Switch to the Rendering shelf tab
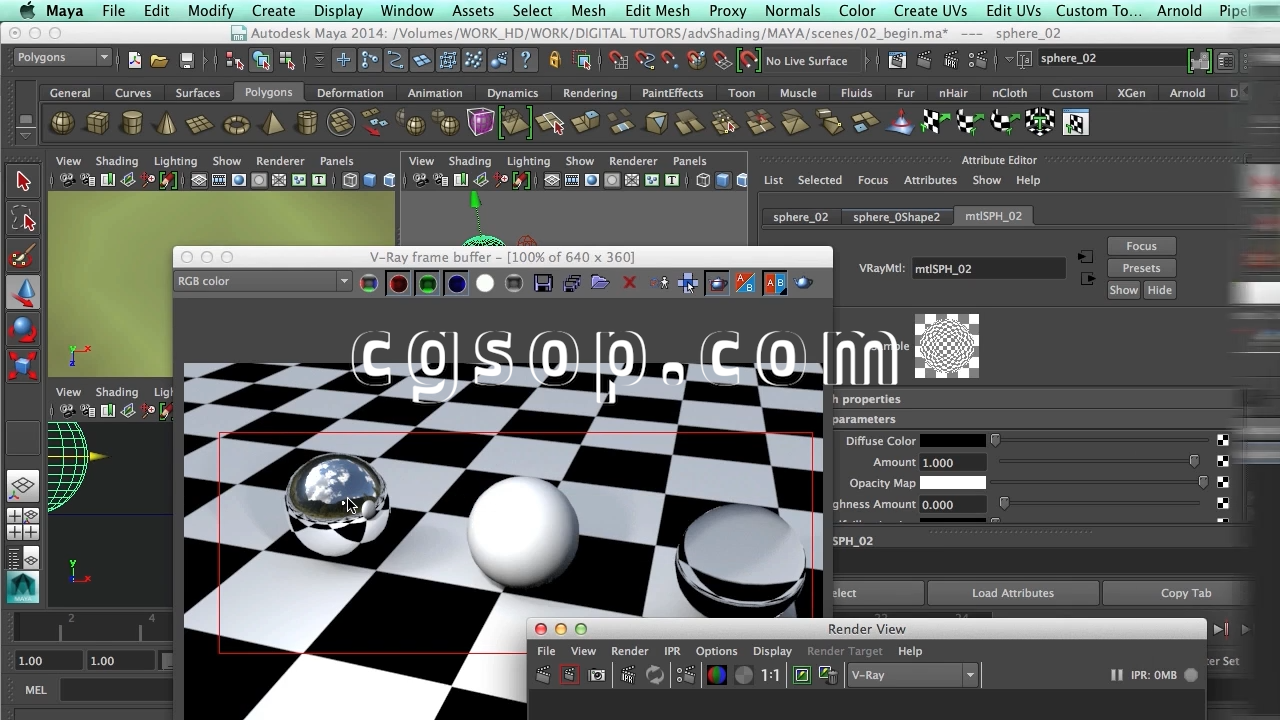This screenshot has height=720, width=1280. tap(589, 93)
